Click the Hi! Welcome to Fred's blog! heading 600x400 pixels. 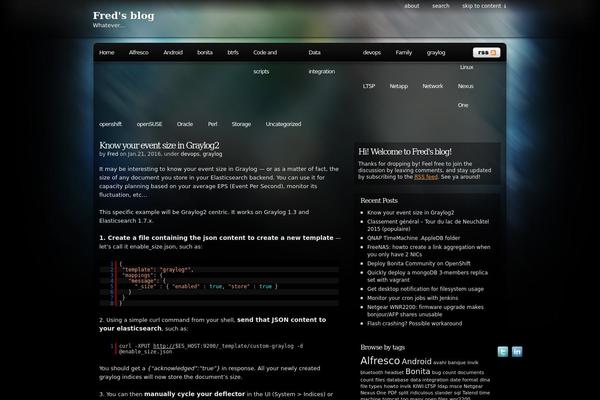[x=405, y=152]
